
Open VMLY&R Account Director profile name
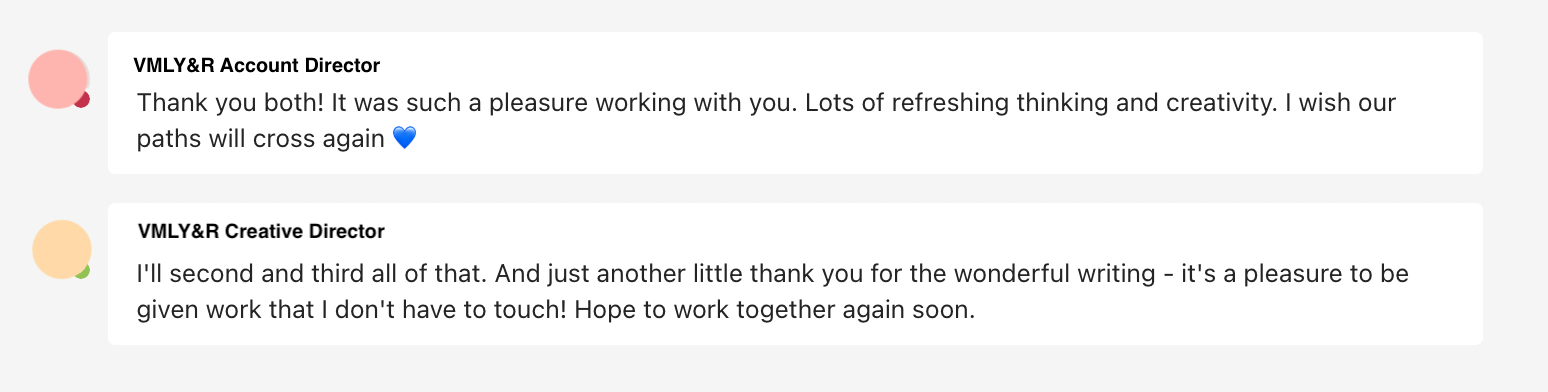[x=257, y=66]
